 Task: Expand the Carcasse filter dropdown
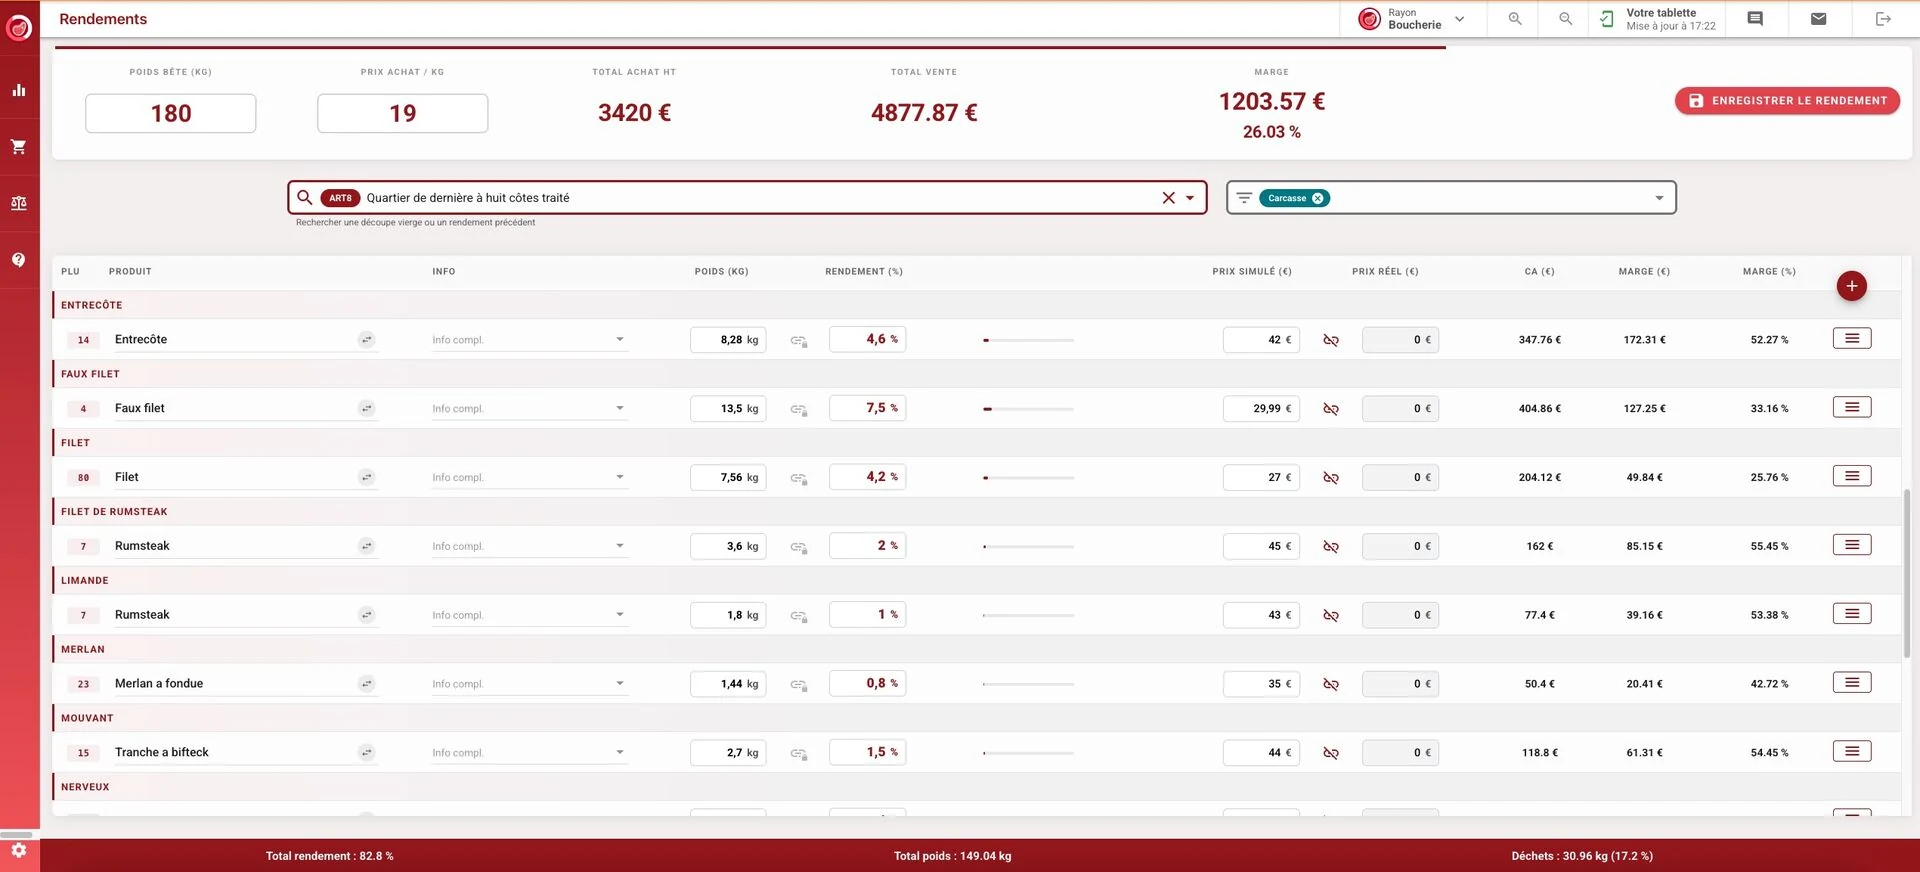tap(1659, 198)
